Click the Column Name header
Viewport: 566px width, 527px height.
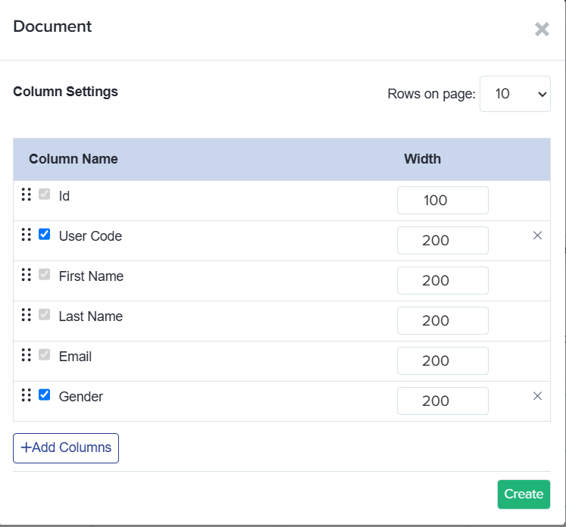coord(73,159)
